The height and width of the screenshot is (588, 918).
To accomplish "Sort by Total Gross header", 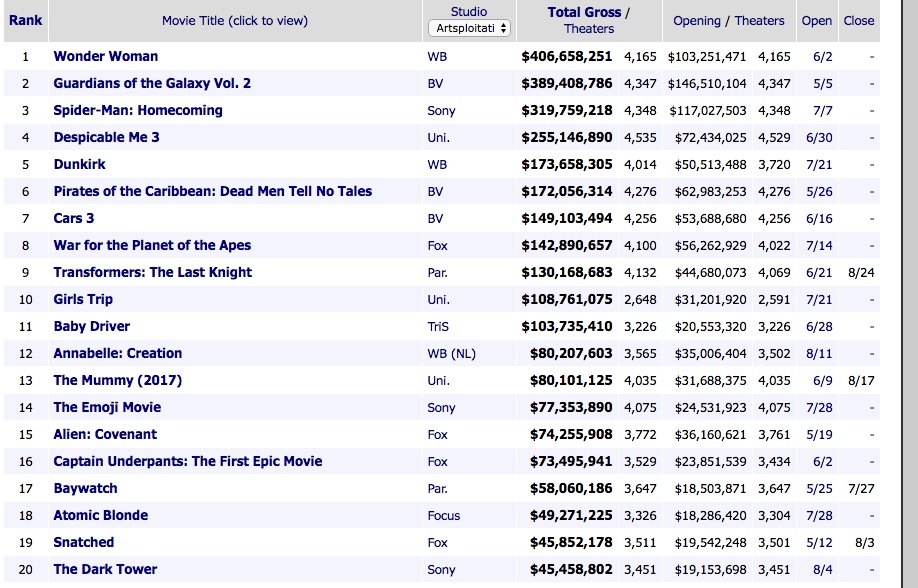I will tap(584, 12).
